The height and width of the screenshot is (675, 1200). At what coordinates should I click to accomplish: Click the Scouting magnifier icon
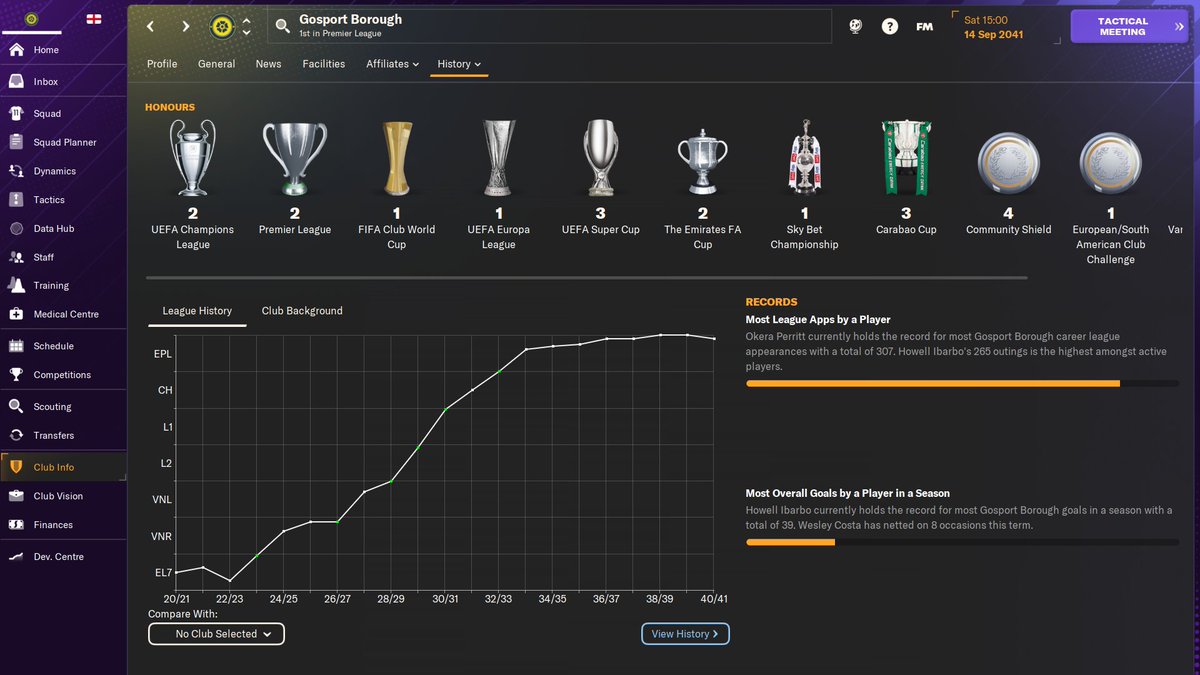click(16, 407)
